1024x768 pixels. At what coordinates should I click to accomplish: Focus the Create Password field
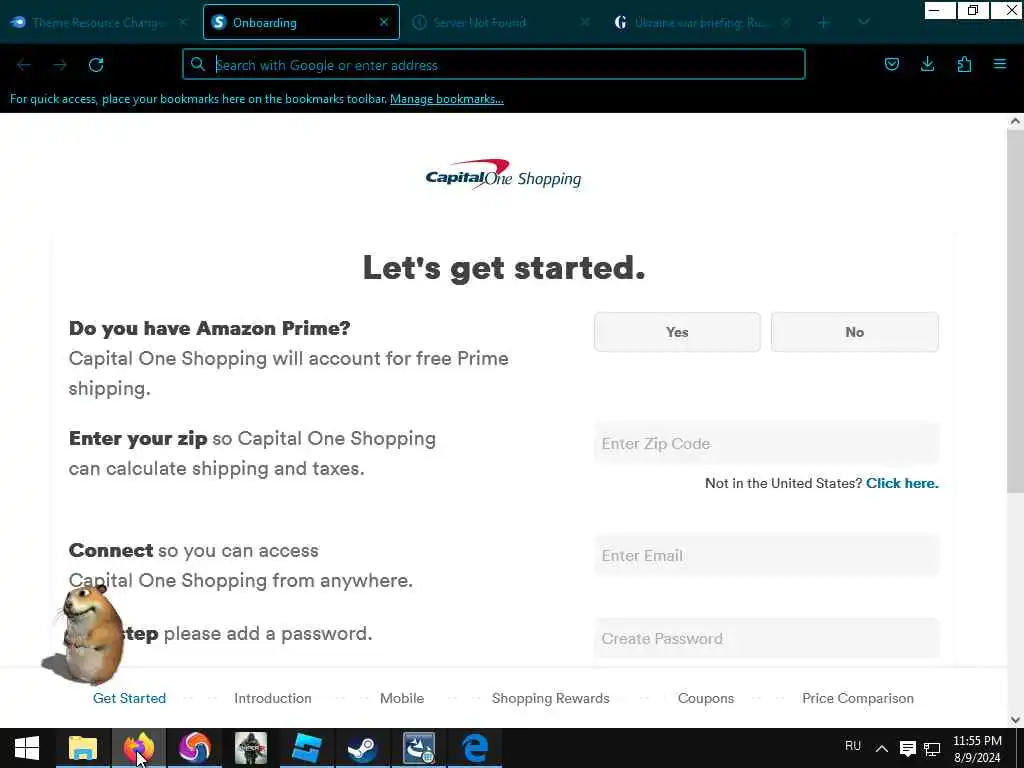pyautogui.click(x=766, y=638)
